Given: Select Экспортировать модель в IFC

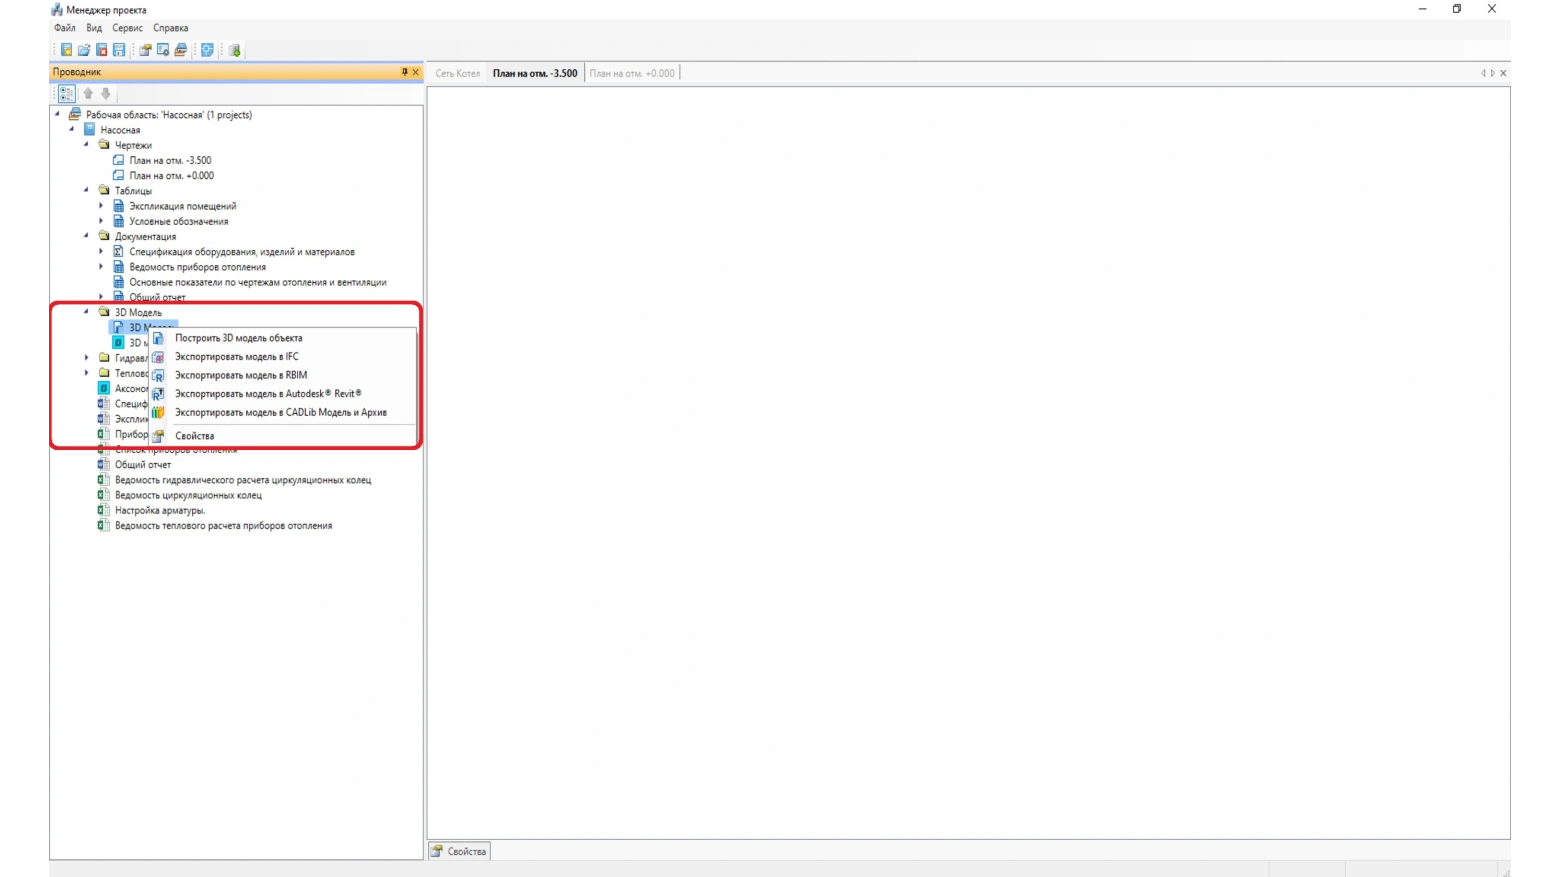Looking at the screenshot, I should pos(236,357).
